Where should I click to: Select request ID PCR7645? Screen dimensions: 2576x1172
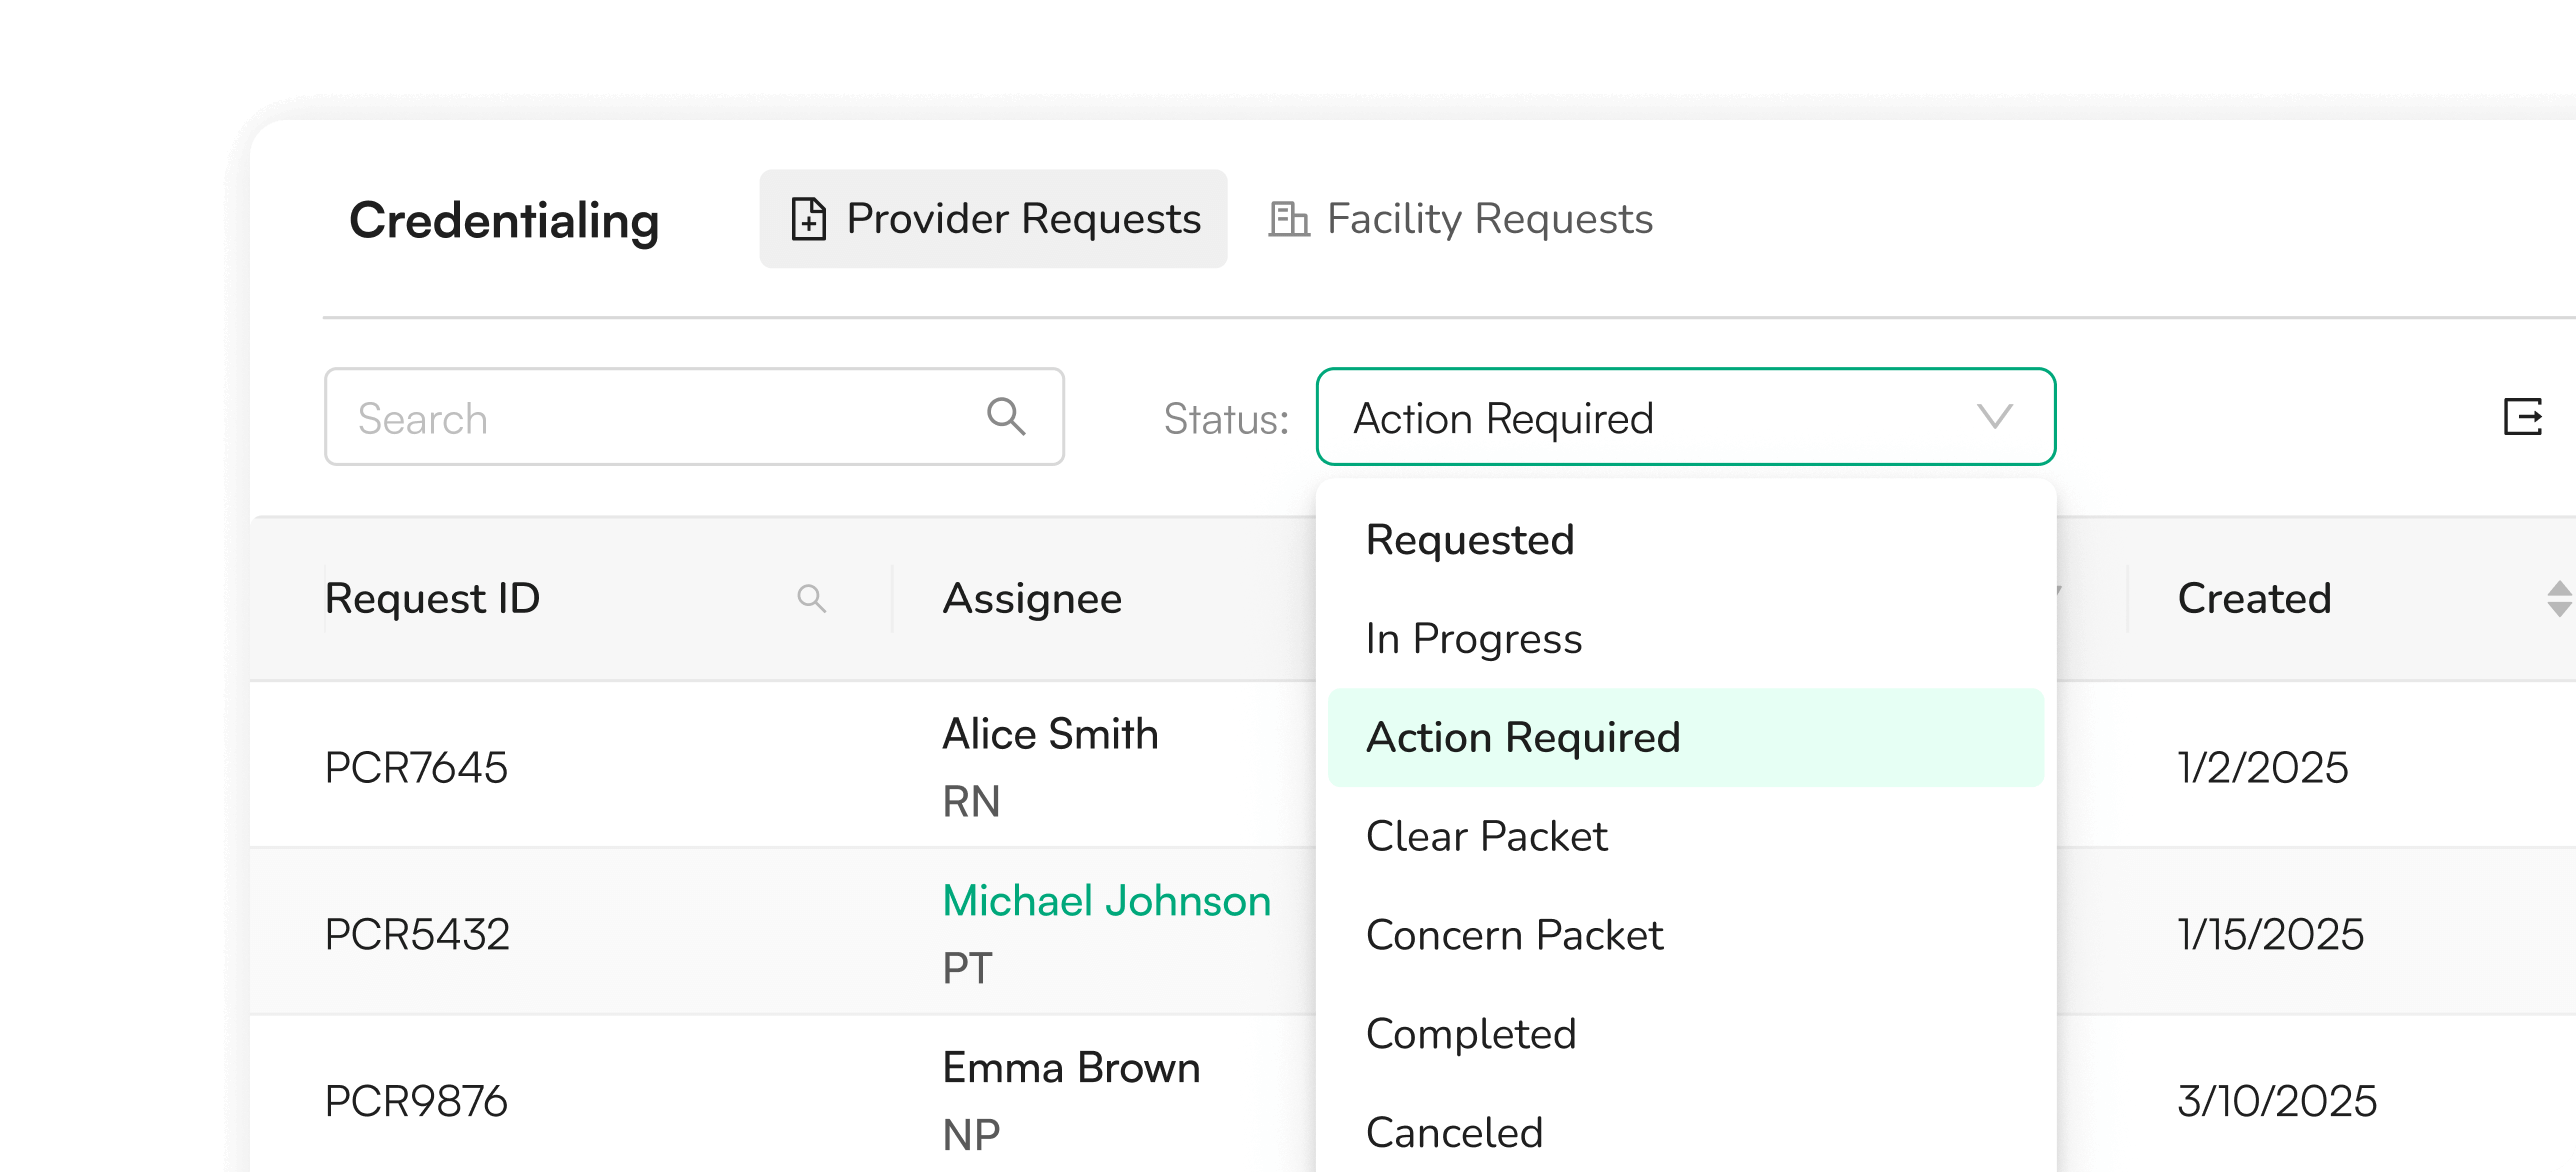pyautogui.click(x=416, y=768)
